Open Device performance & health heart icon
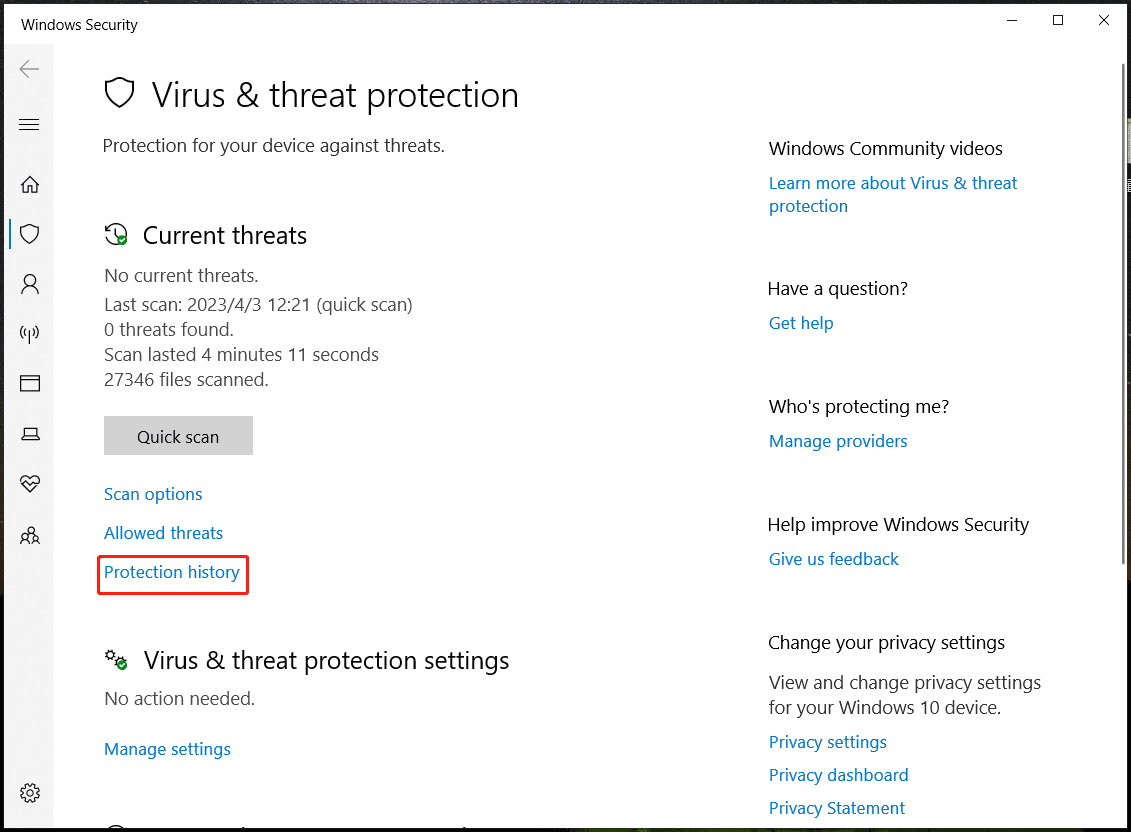 30,483
